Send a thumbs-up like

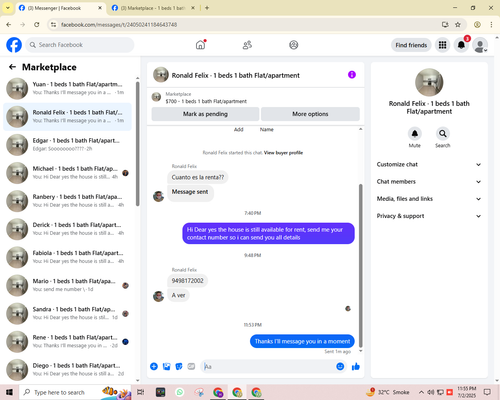[x=356, y=367]
